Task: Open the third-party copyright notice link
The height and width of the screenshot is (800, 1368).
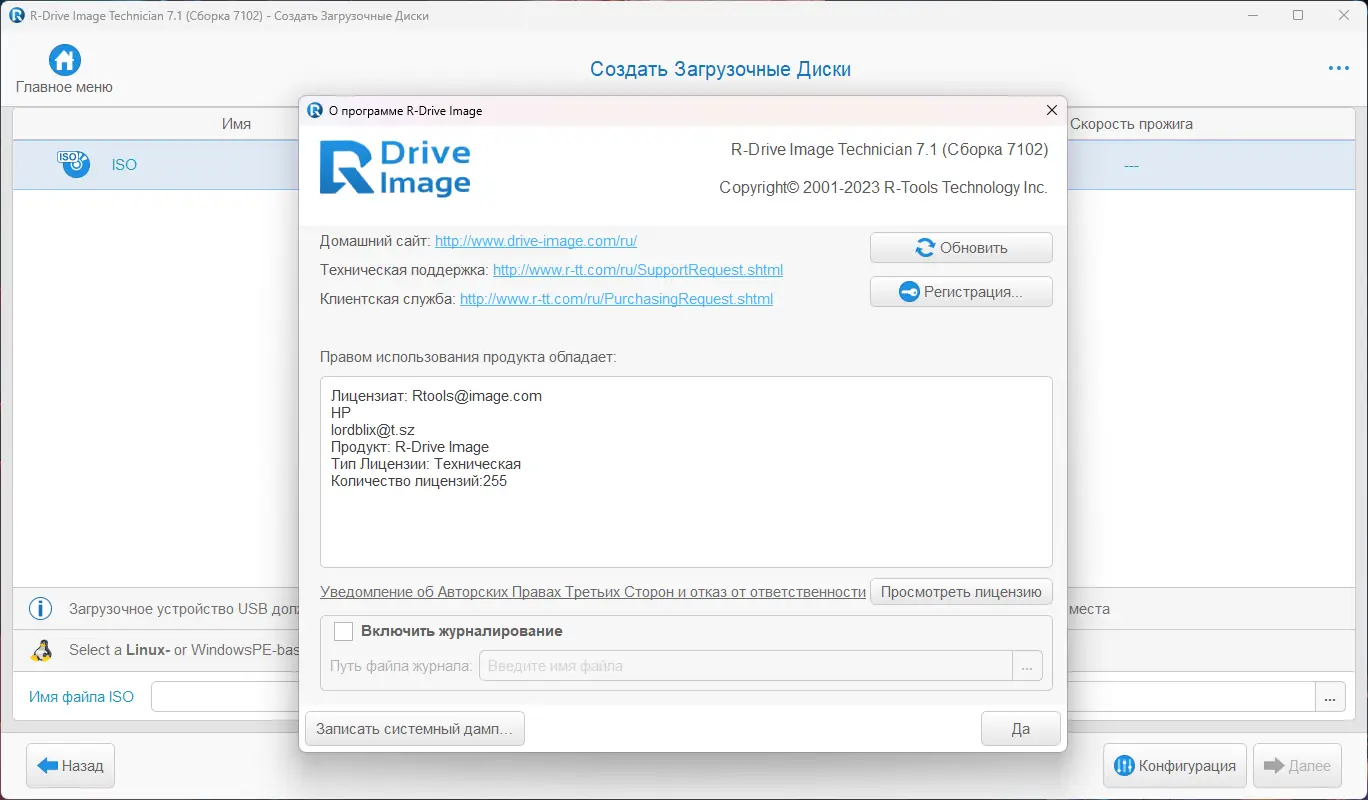Action: click(593, 592)
